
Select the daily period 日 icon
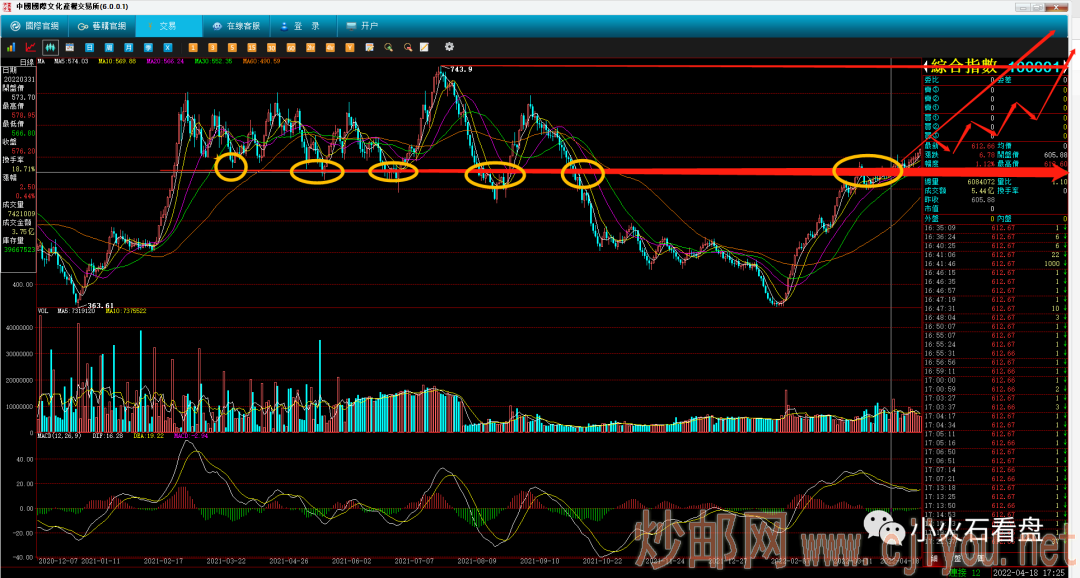(x=89, y=47)
